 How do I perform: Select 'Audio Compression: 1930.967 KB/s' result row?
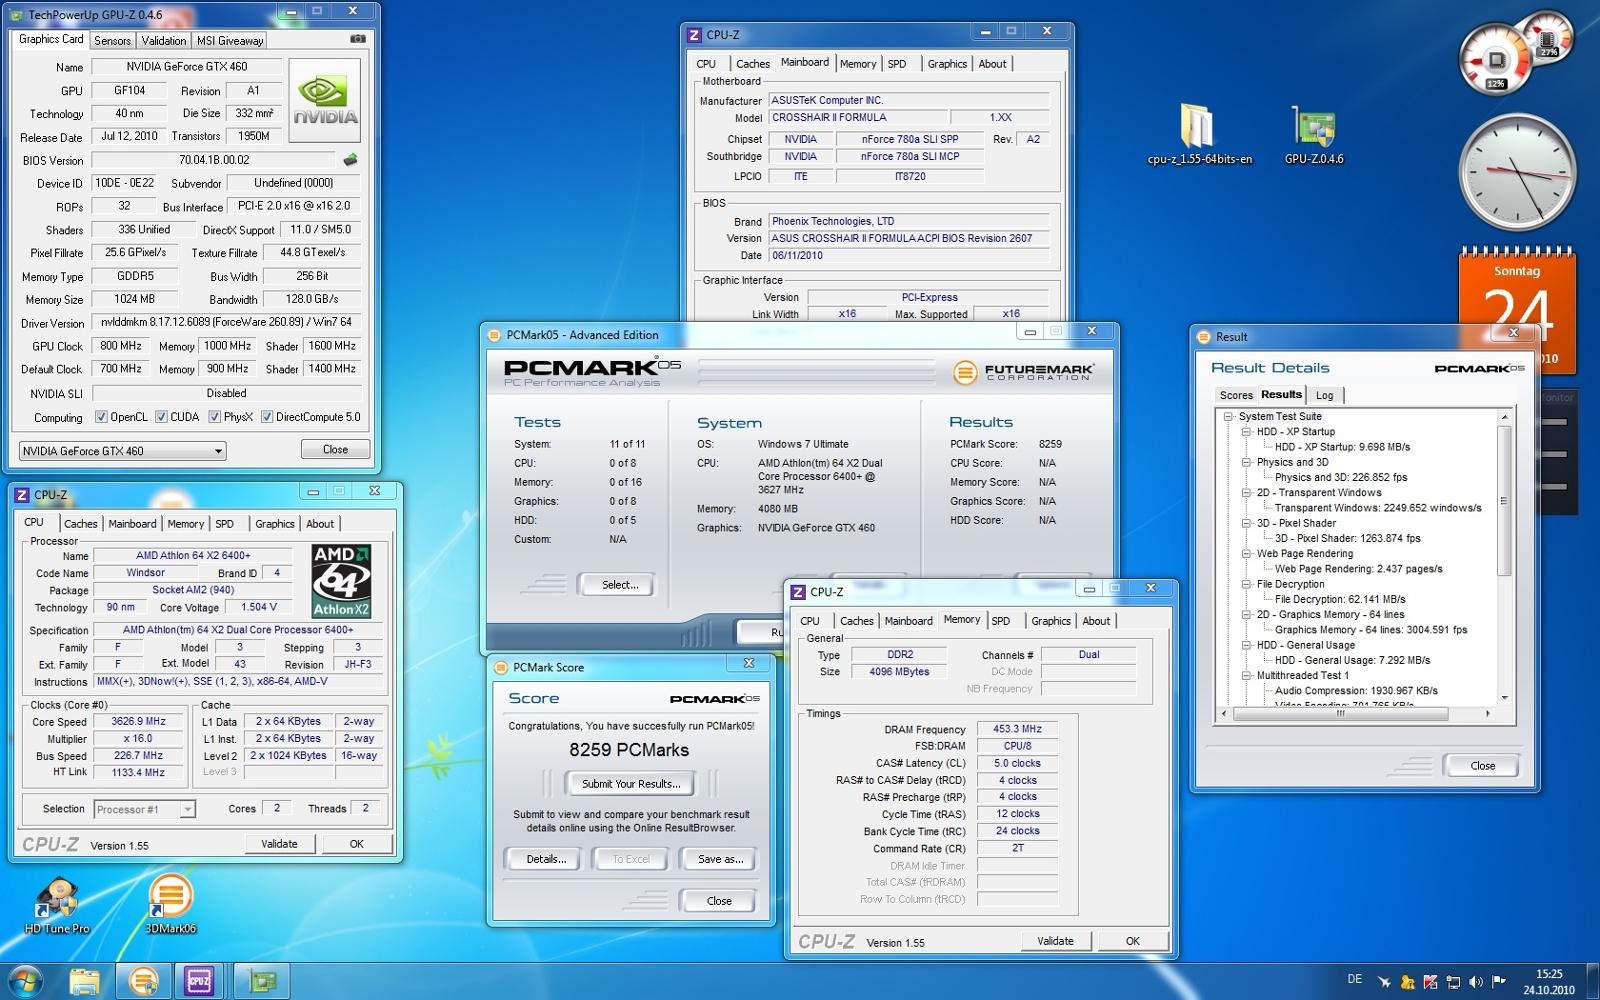coord(1355,691)
